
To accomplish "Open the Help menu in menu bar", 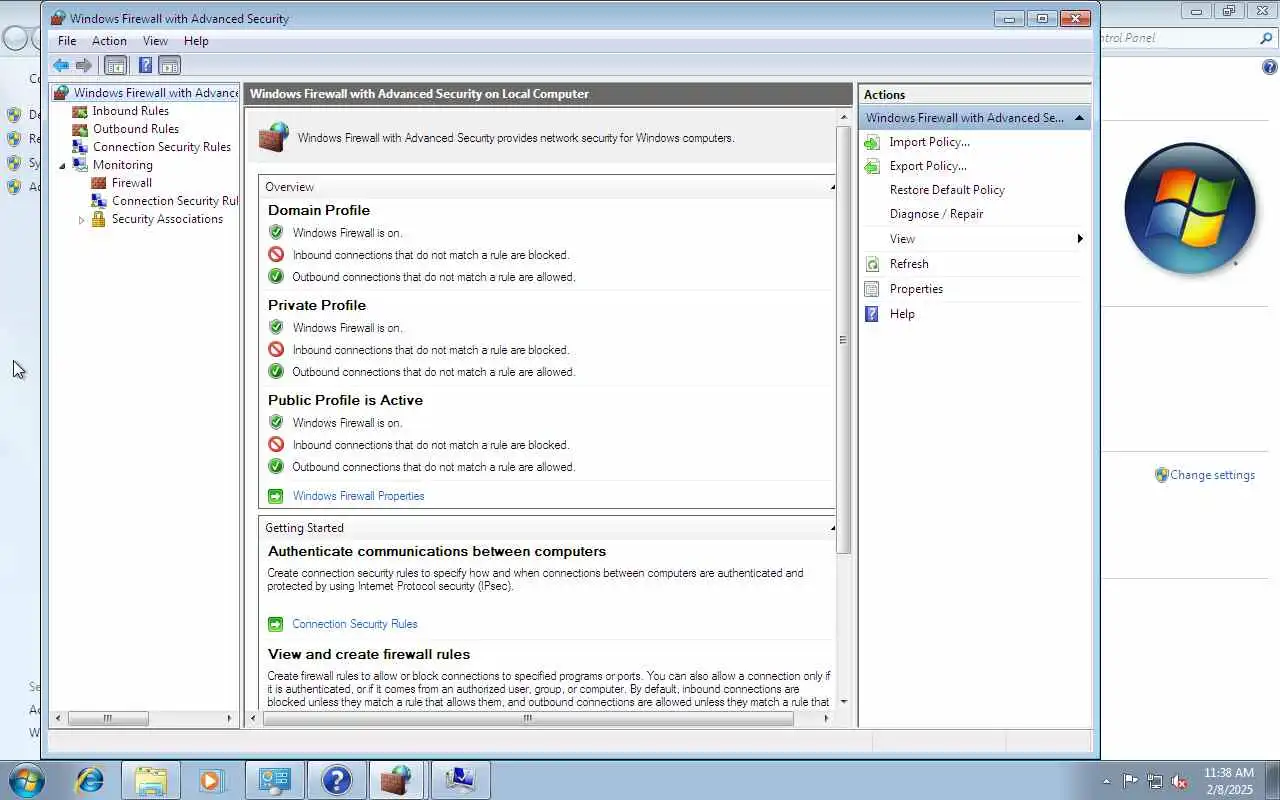I will (x=196, y=41).
